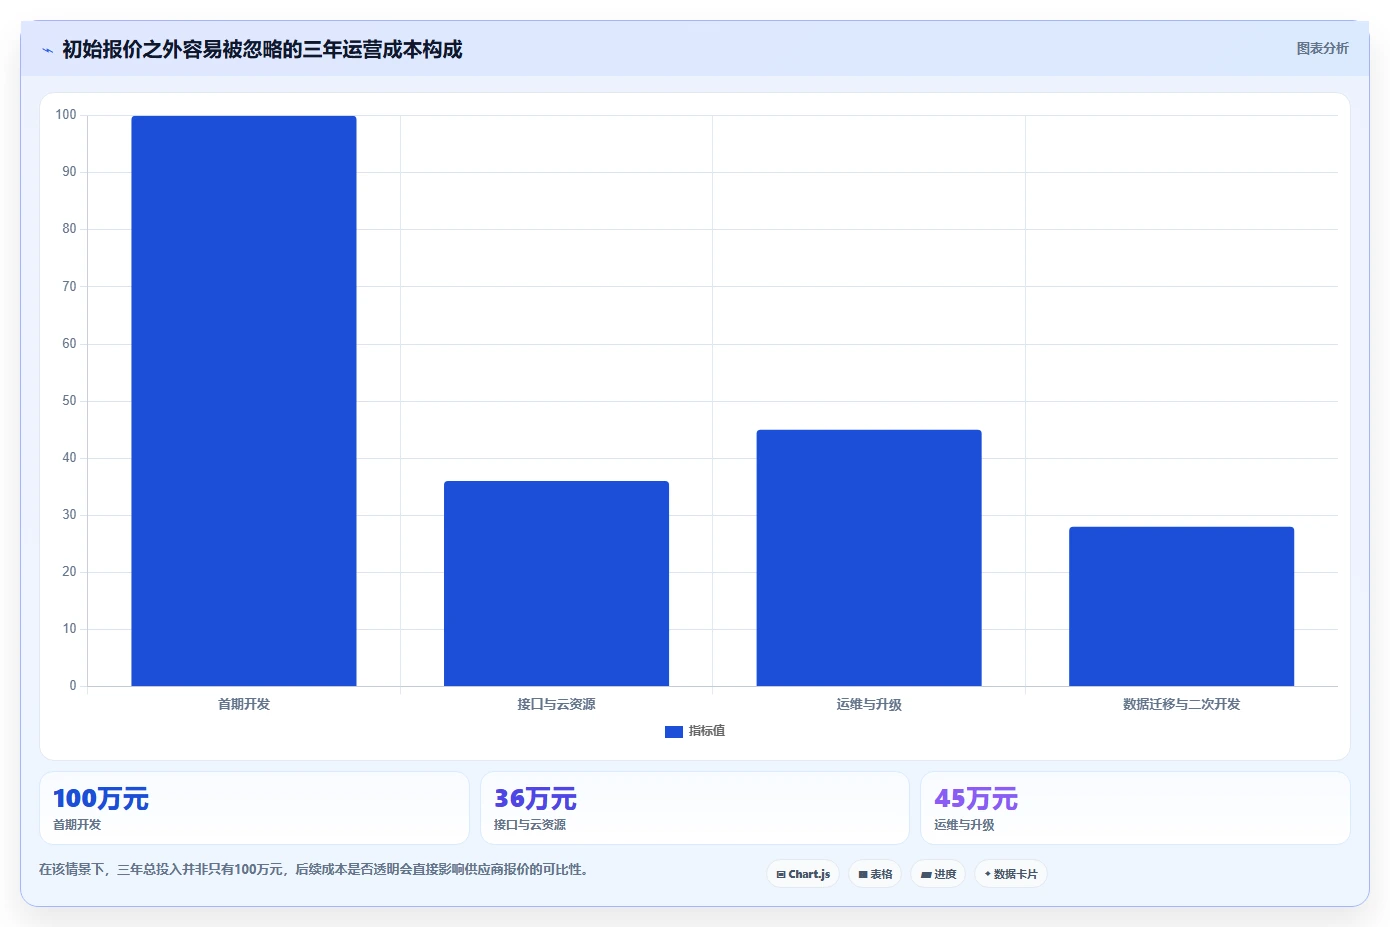This screenshot has width=1390, height=927.
Task: Click the 运维与升级 bar in chart
Action: tap(869, 558)
